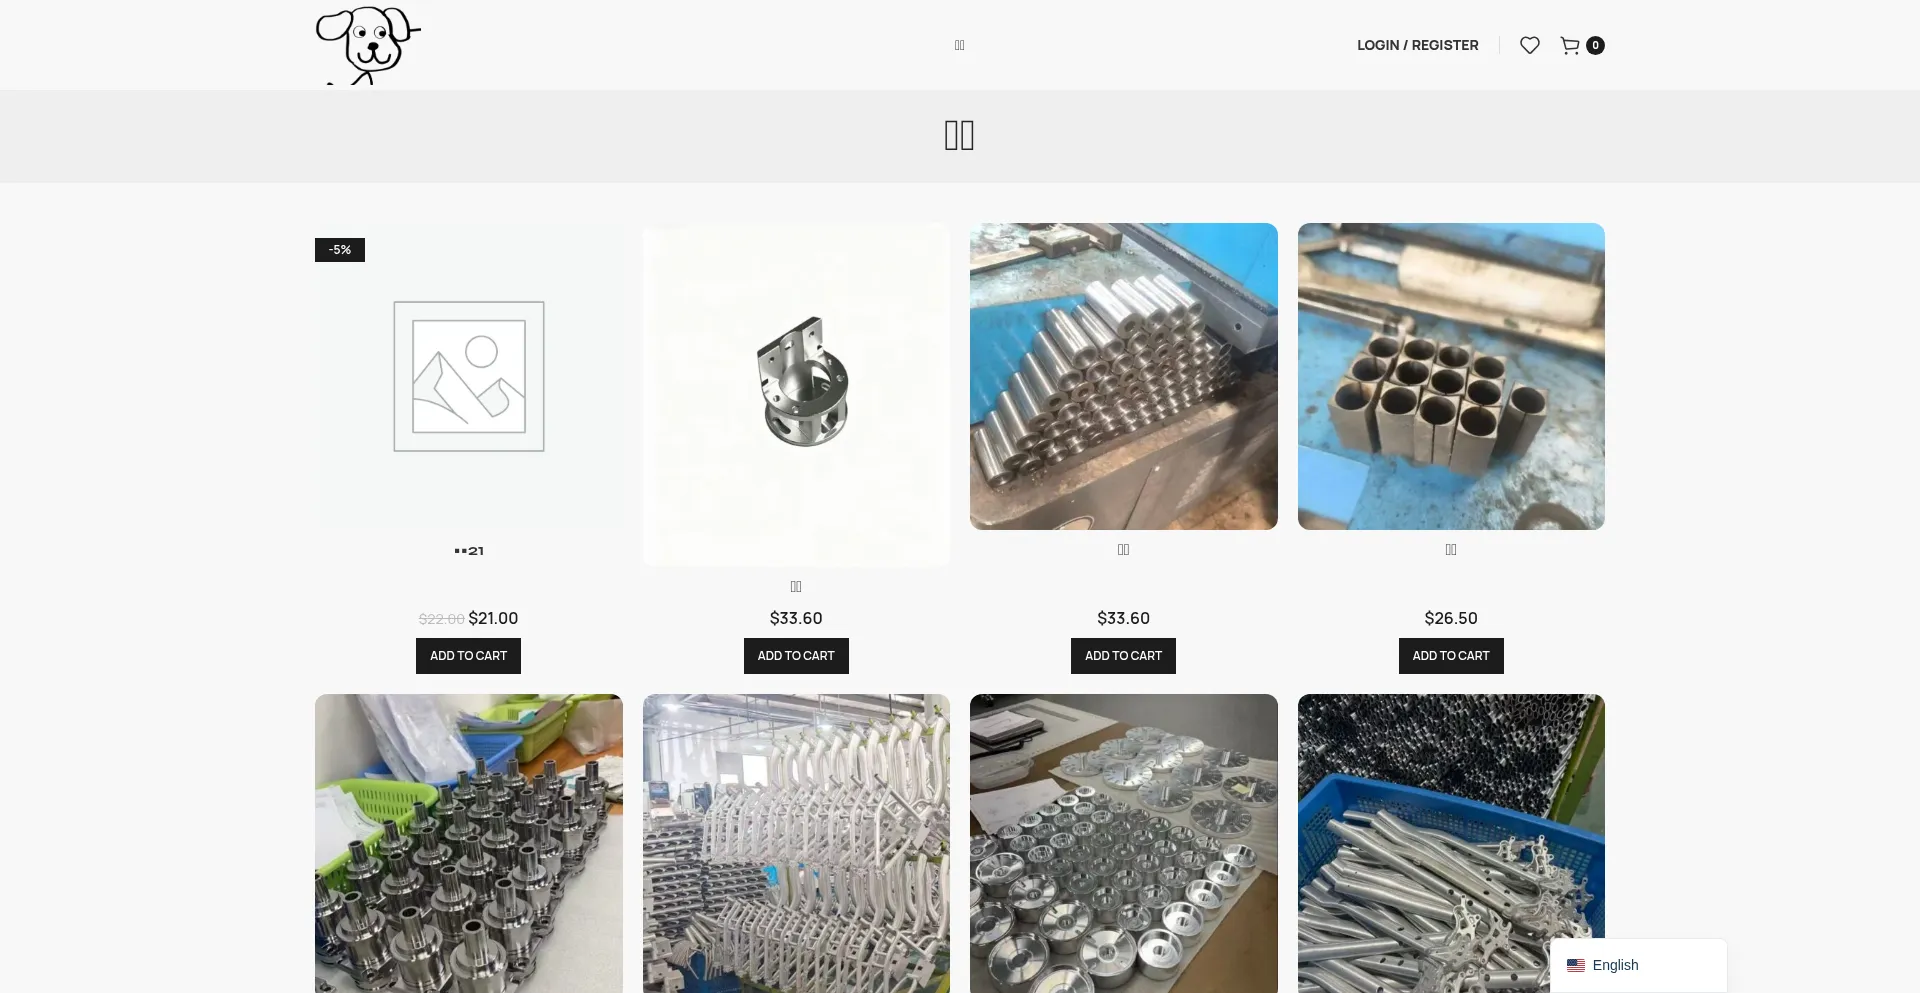1920x993 pixels.
Task: Click the center header navigation menu item
Action: coord(959,45)
